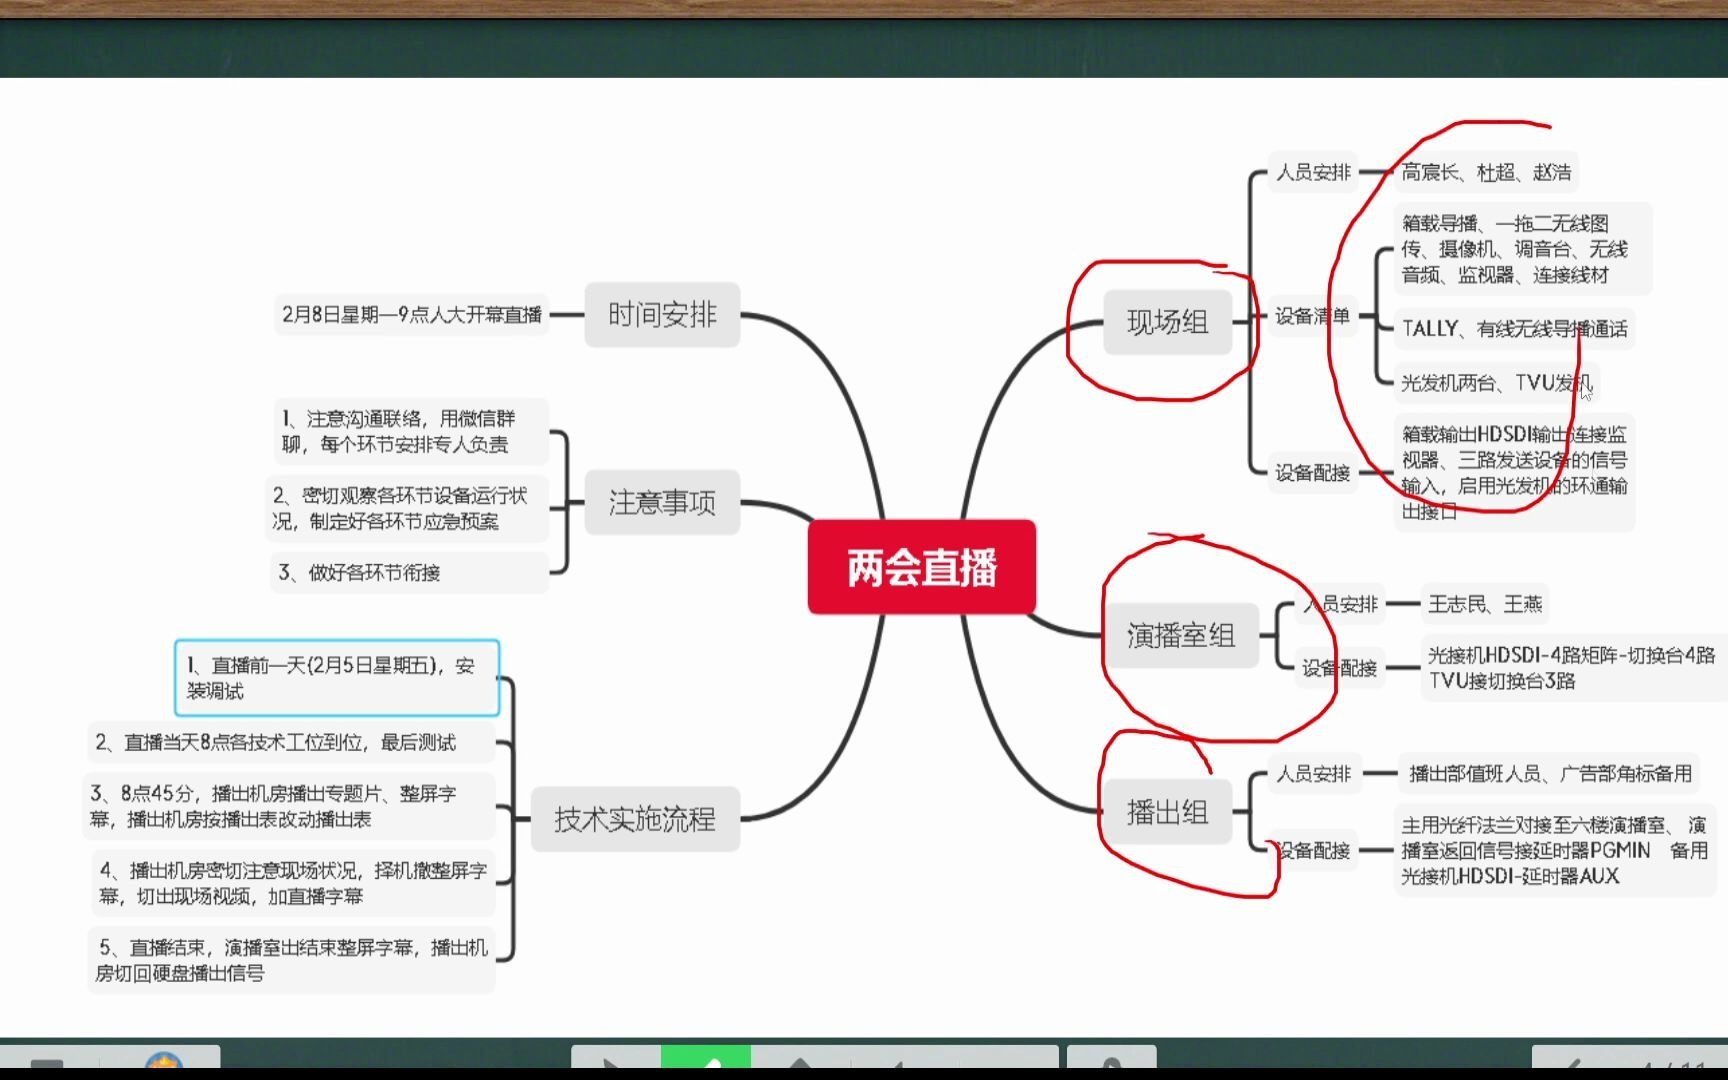Select step 5、直播结束 切回硬盘播出
The width and height of the screenshot is (1728, 1080).
click(x=292, y=960)
